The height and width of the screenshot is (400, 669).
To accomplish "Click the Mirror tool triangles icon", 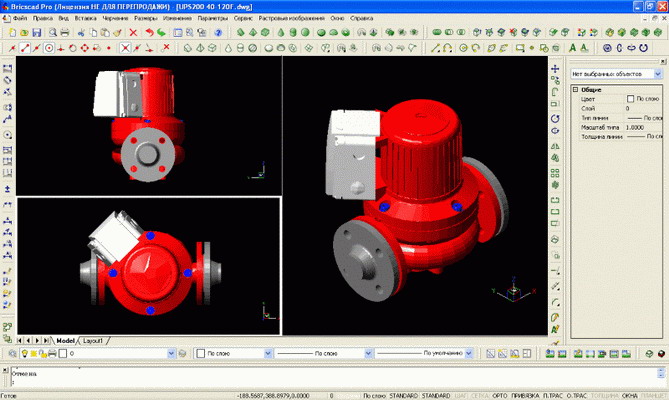I will pyautogui.click(x=555, y=146).
